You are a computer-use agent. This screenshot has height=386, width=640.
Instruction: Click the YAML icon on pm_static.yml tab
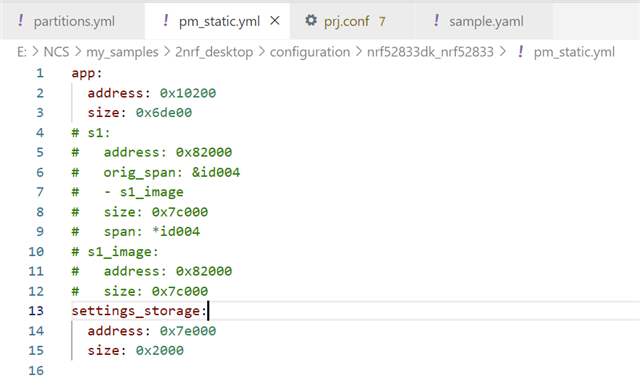coord(165,20)
